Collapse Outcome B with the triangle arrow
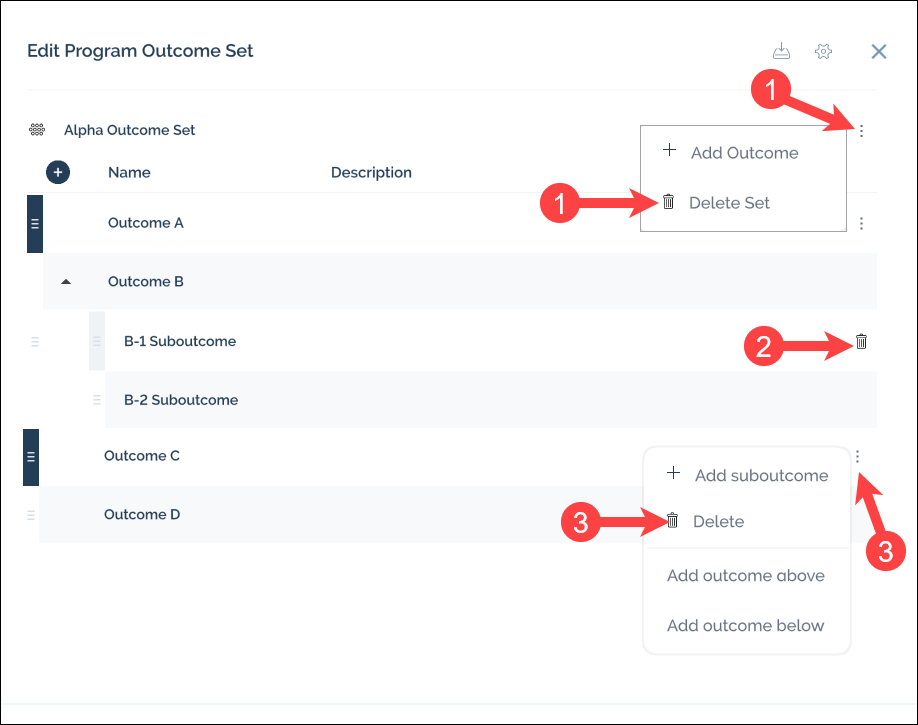This screenshot has width=918, height=725. pos(66,282)
